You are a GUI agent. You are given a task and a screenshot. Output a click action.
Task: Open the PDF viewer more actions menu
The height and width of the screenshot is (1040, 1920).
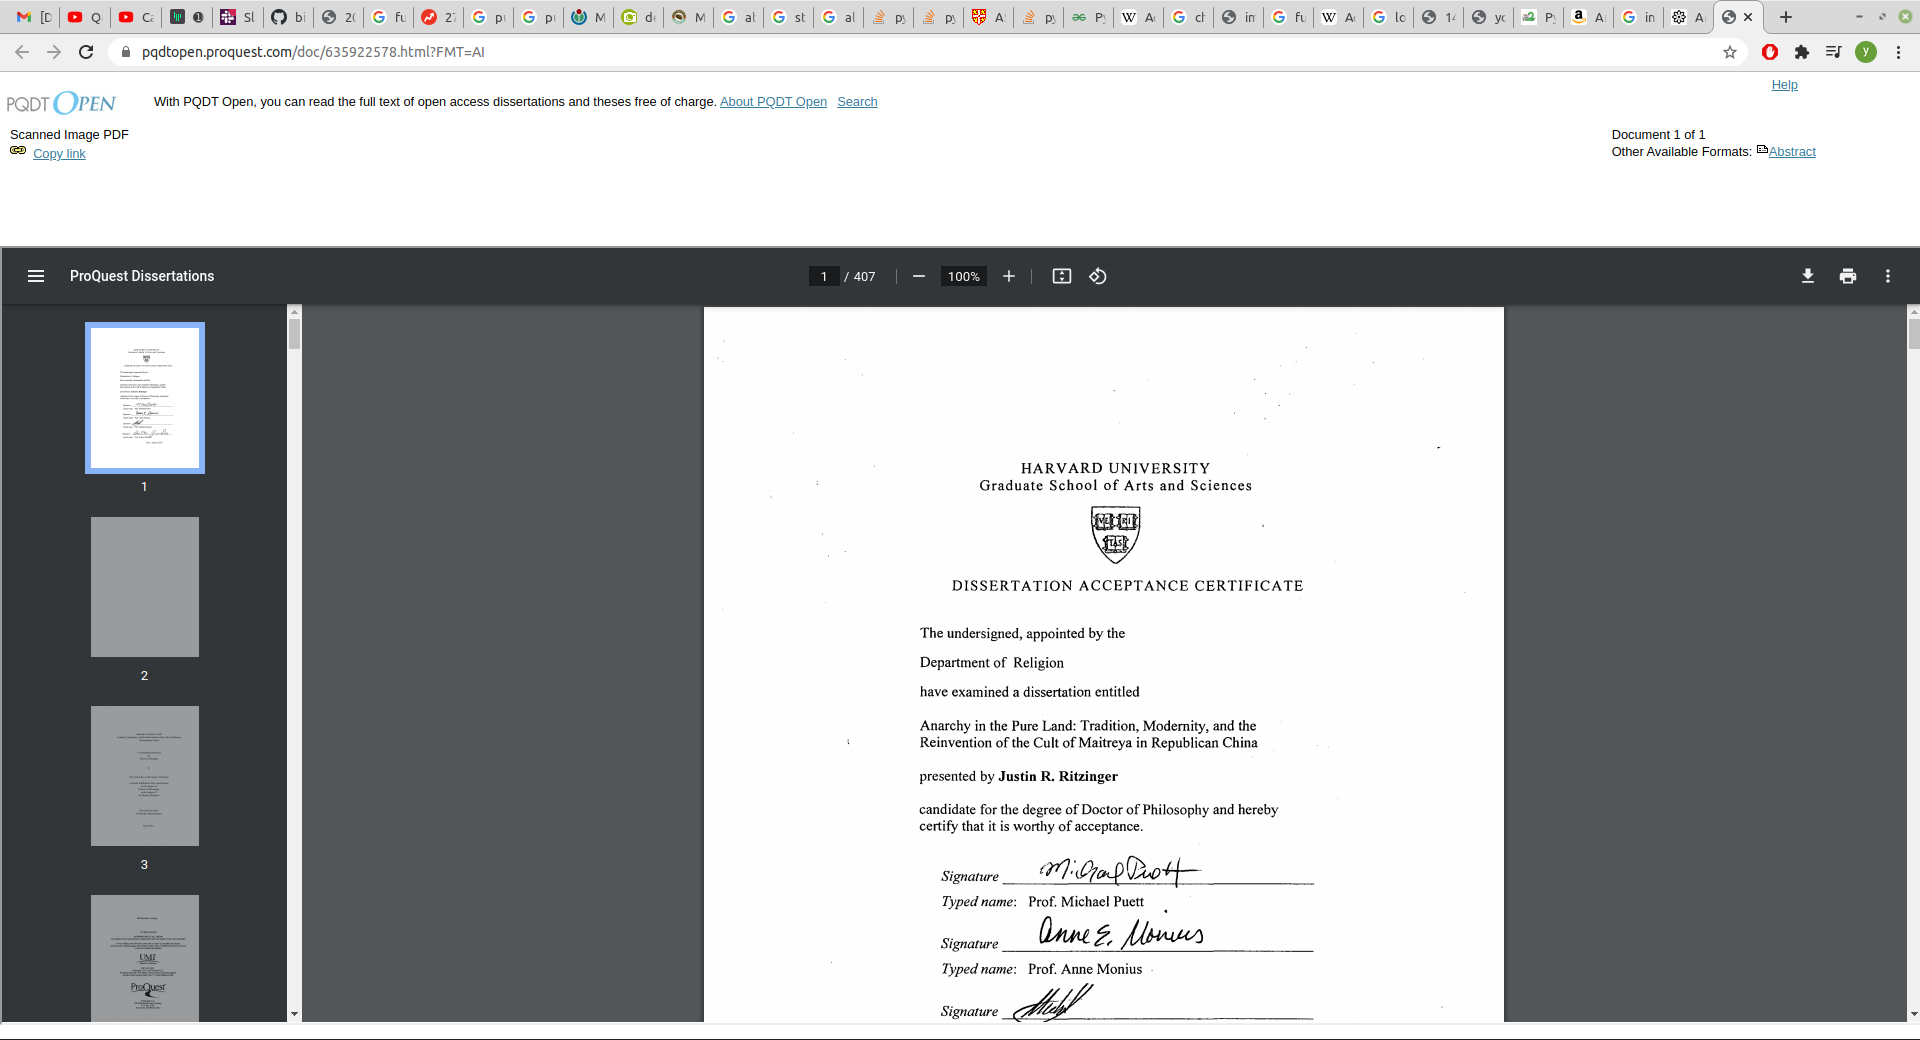coord(1888,276)
